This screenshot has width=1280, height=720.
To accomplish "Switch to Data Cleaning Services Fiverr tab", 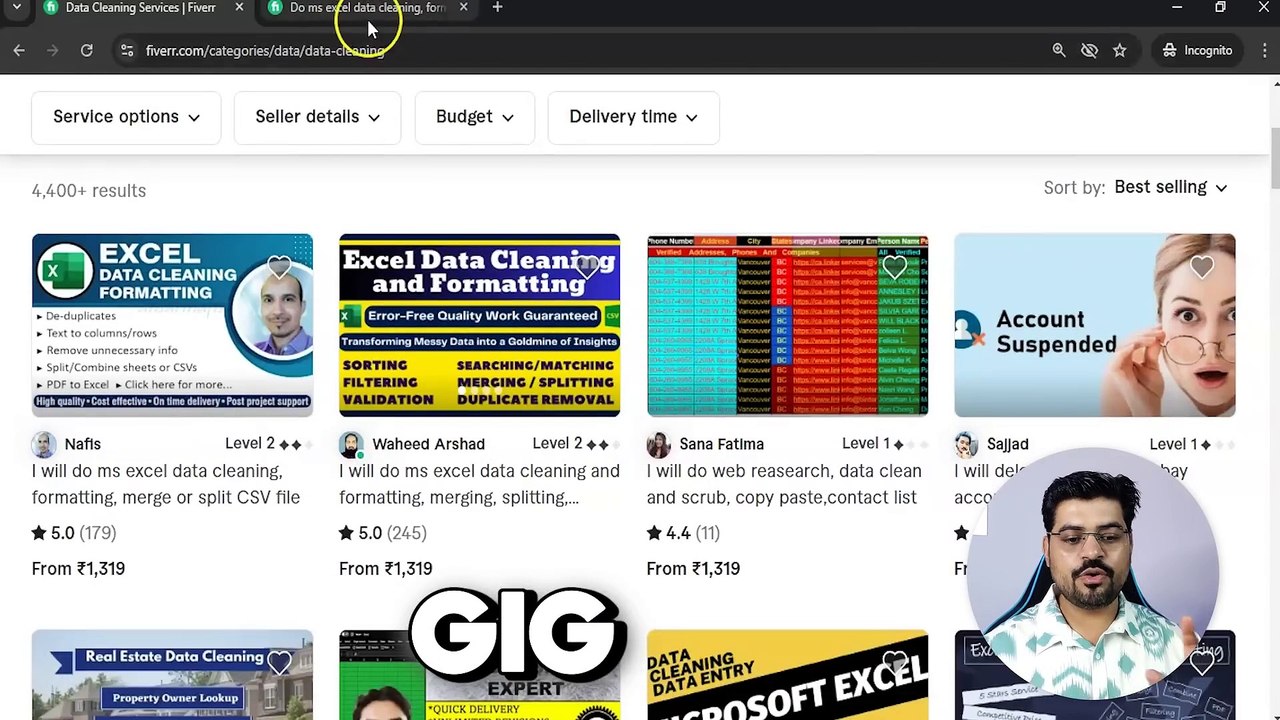I will (140, 8).
